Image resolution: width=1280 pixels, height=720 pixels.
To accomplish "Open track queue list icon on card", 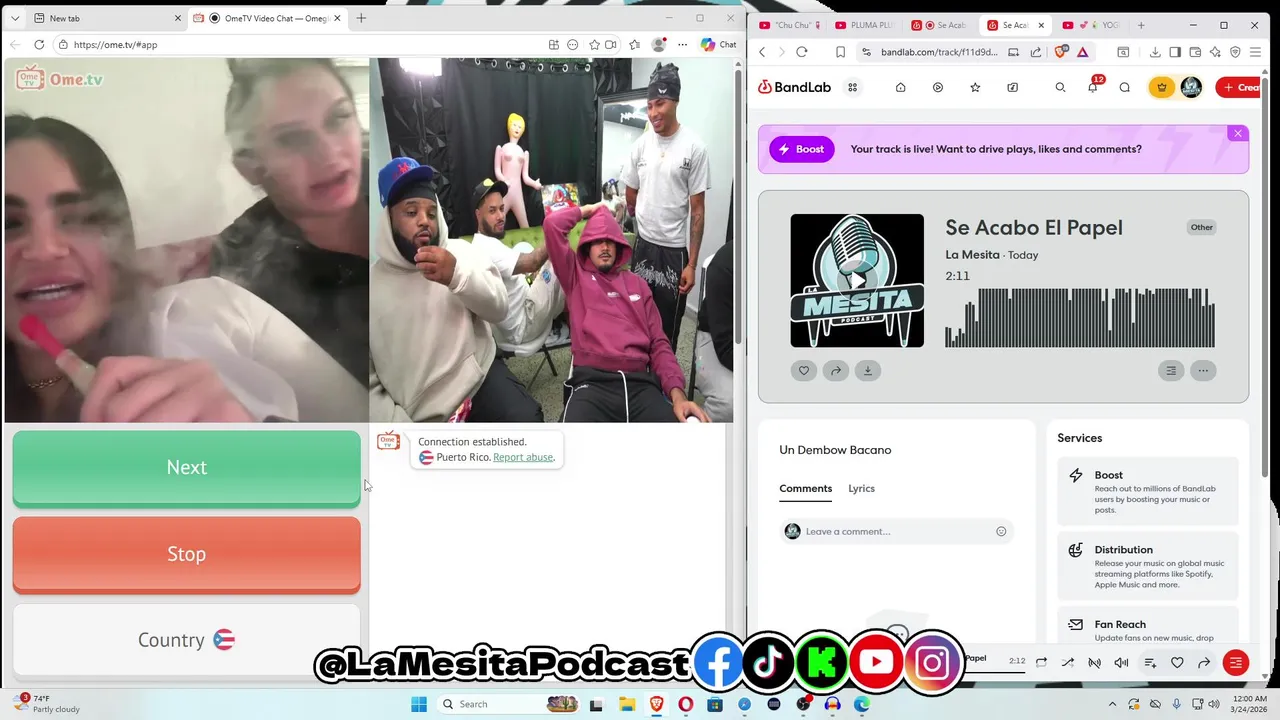I will point(1171,370).
